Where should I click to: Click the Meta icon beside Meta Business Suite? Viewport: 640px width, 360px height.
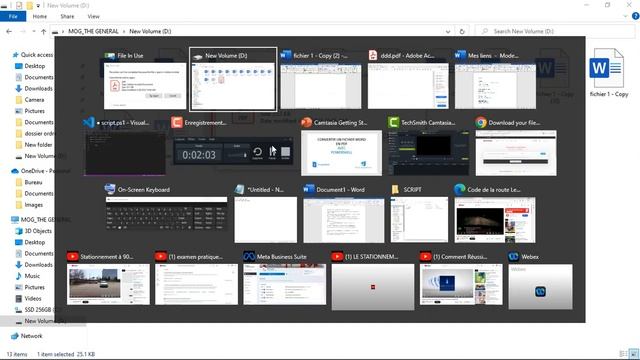point(249,256)
